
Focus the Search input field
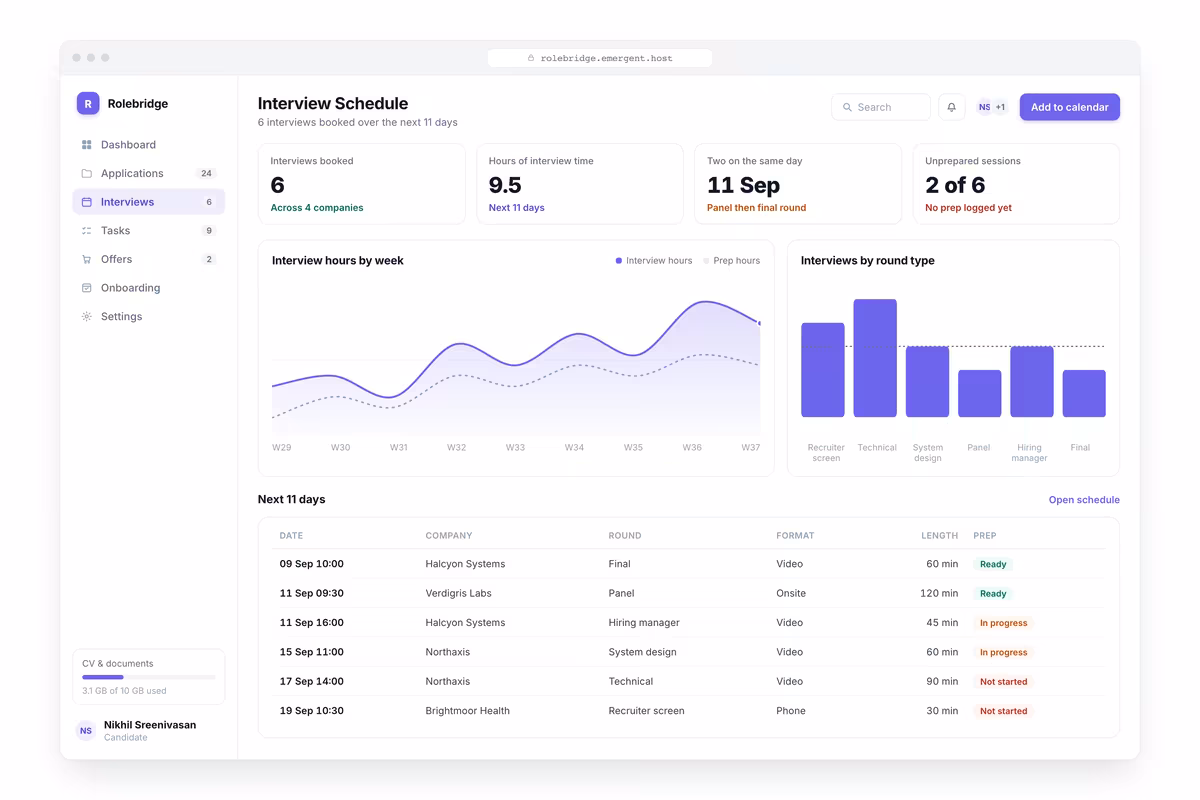point(881,107)
